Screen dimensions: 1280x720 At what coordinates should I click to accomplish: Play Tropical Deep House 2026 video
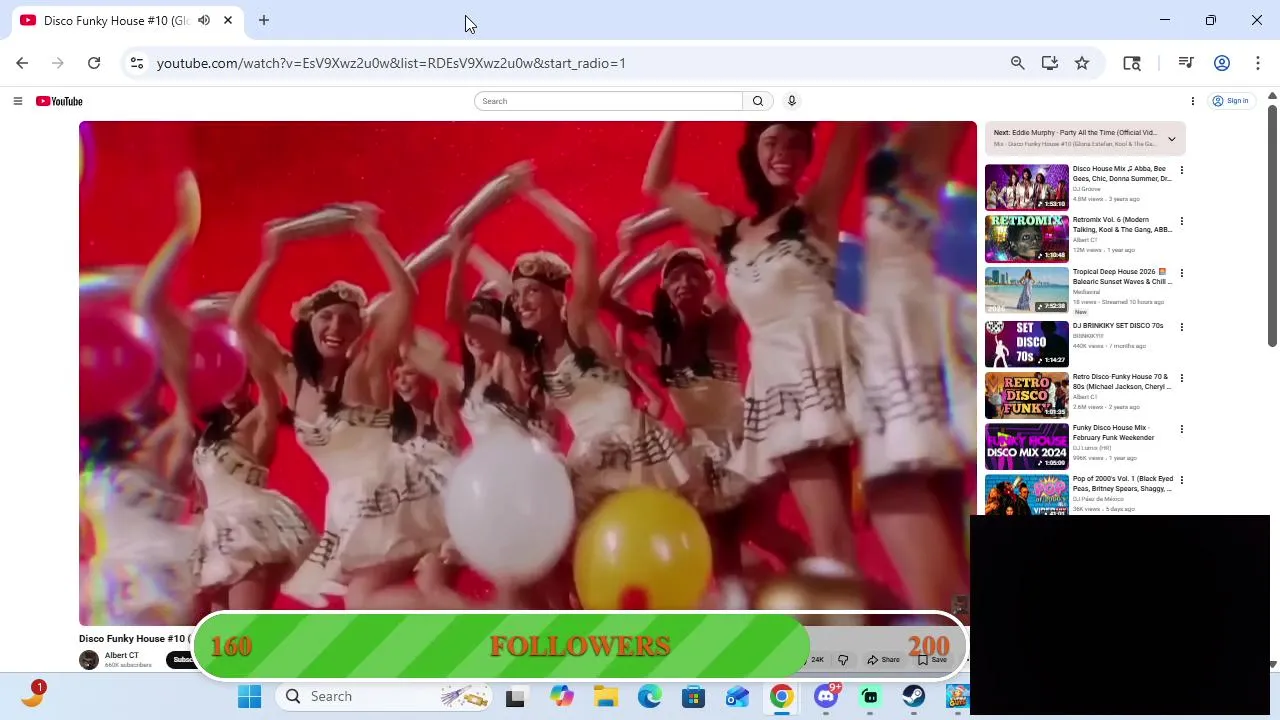point(1027,290)
